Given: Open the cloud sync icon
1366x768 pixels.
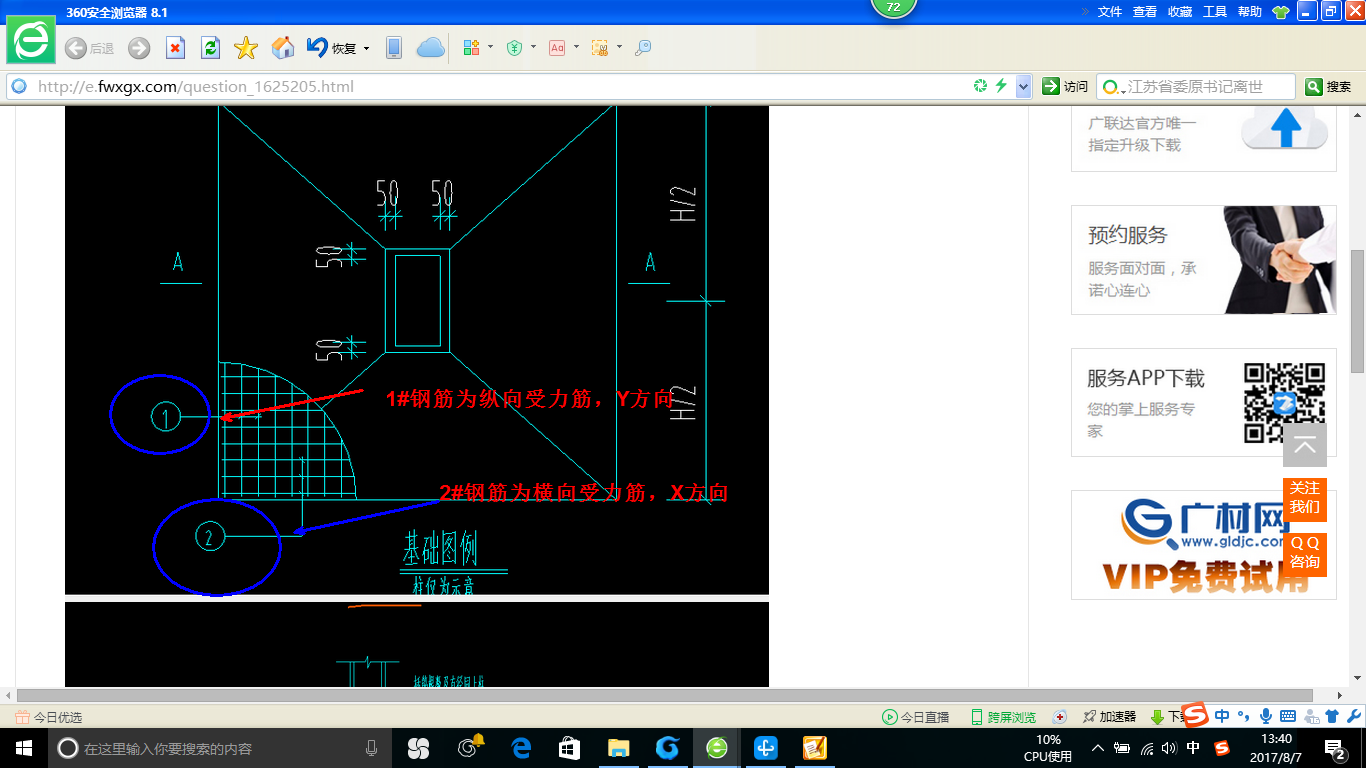Looking at the screenshot, I should 430,48.
